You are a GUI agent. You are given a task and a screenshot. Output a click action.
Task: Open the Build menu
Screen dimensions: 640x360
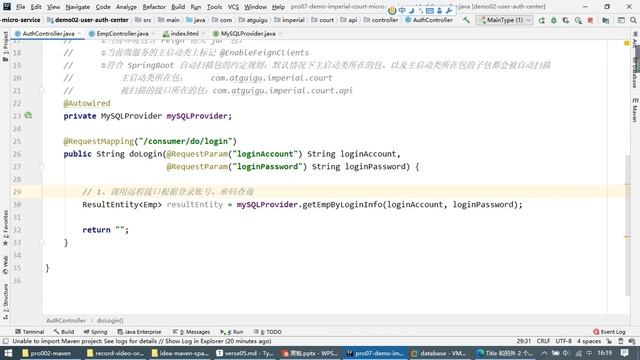(x=178, y=7)
